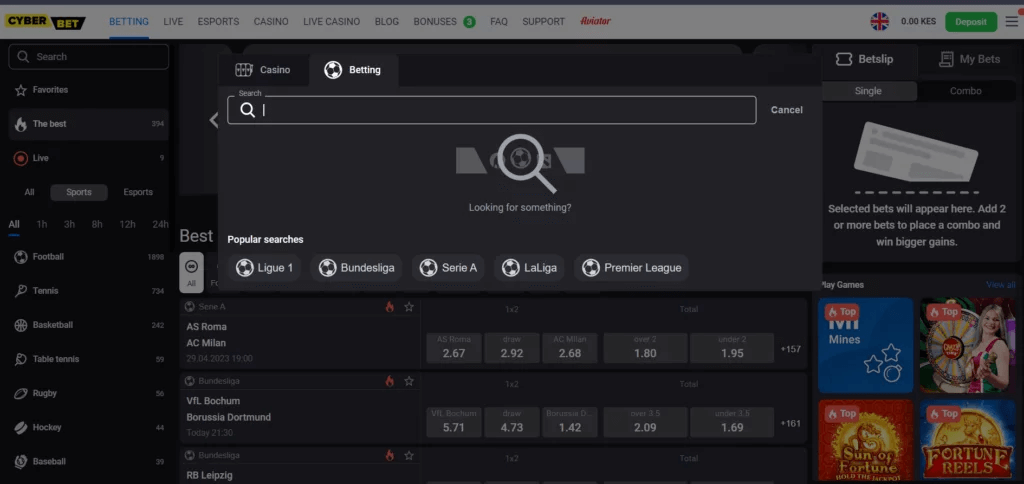Image resolution: width=1024 pixels, height=484 pixels.
Task: Open the Betting tab in search popup
Action: (353, 70)
